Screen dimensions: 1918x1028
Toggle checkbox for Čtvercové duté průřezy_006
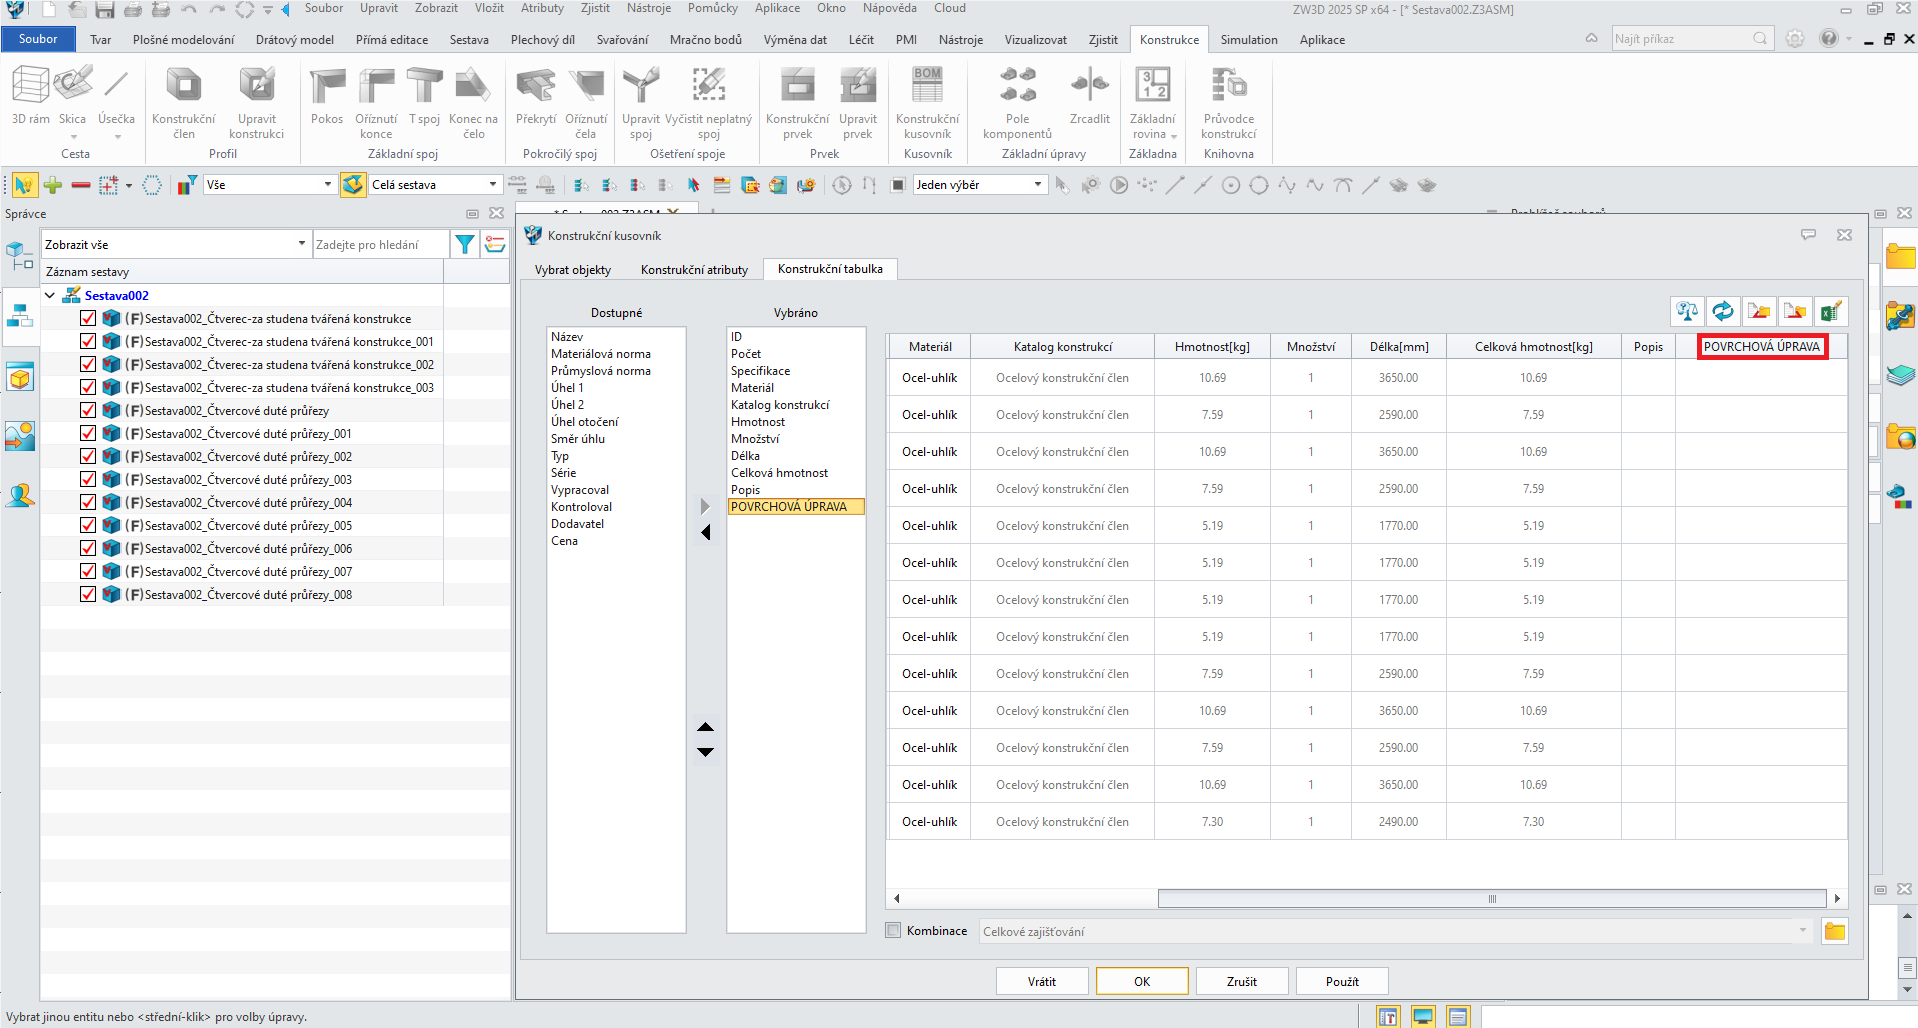tap(88, 548)
